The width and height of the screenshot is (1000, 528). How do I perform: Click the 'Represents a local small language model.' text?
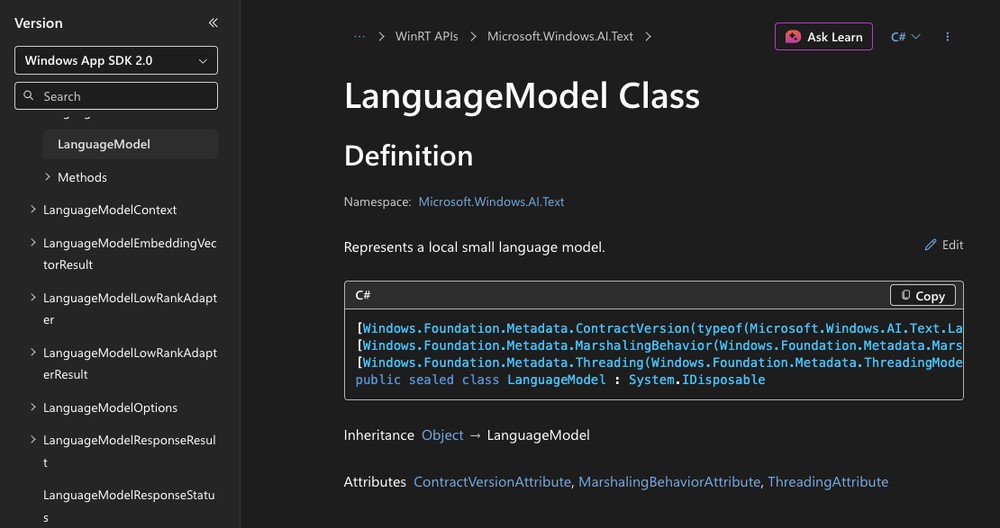474,247
